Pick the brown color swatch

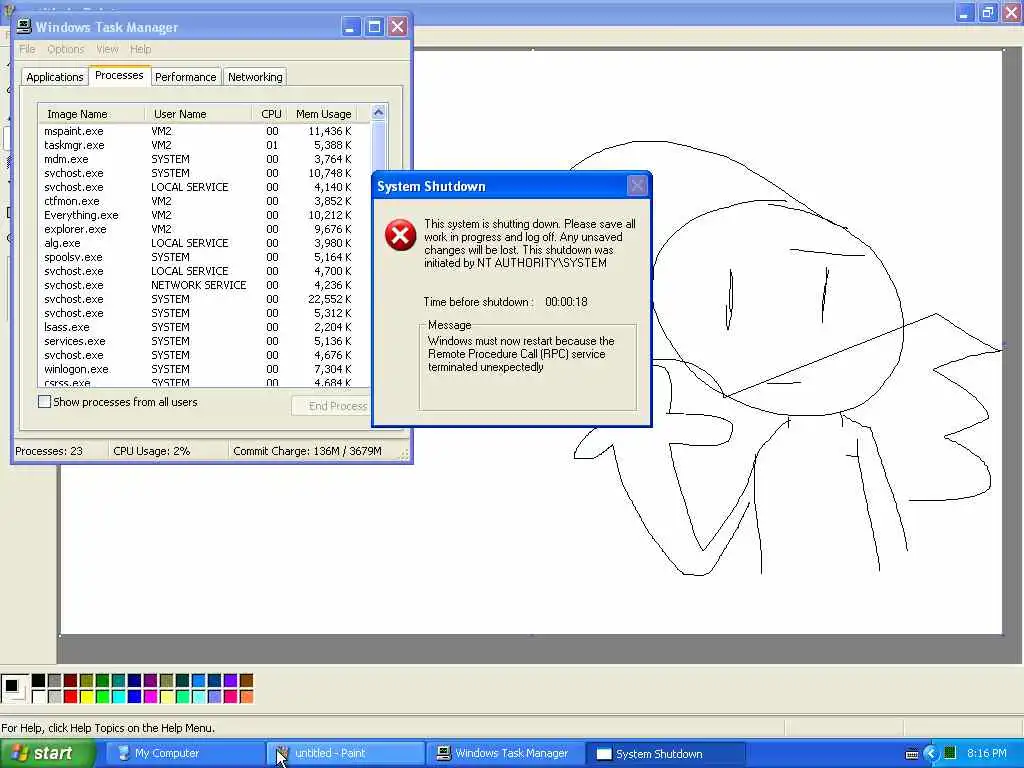246,681
